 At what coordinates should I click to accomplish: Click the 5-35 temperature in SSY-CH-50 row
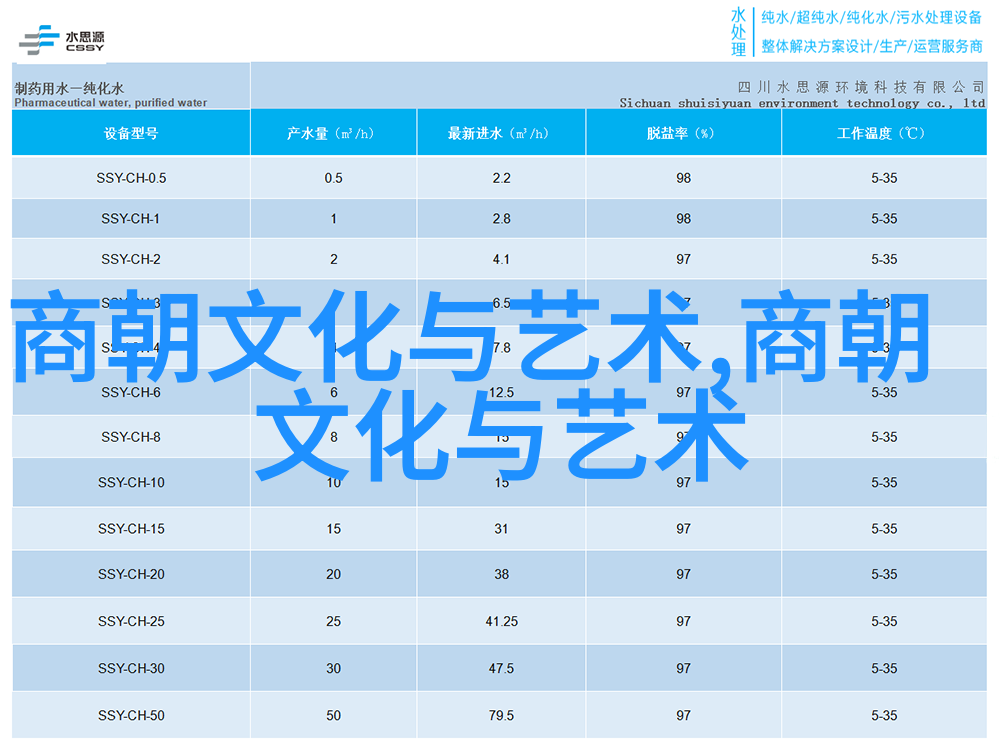[884, 716]
